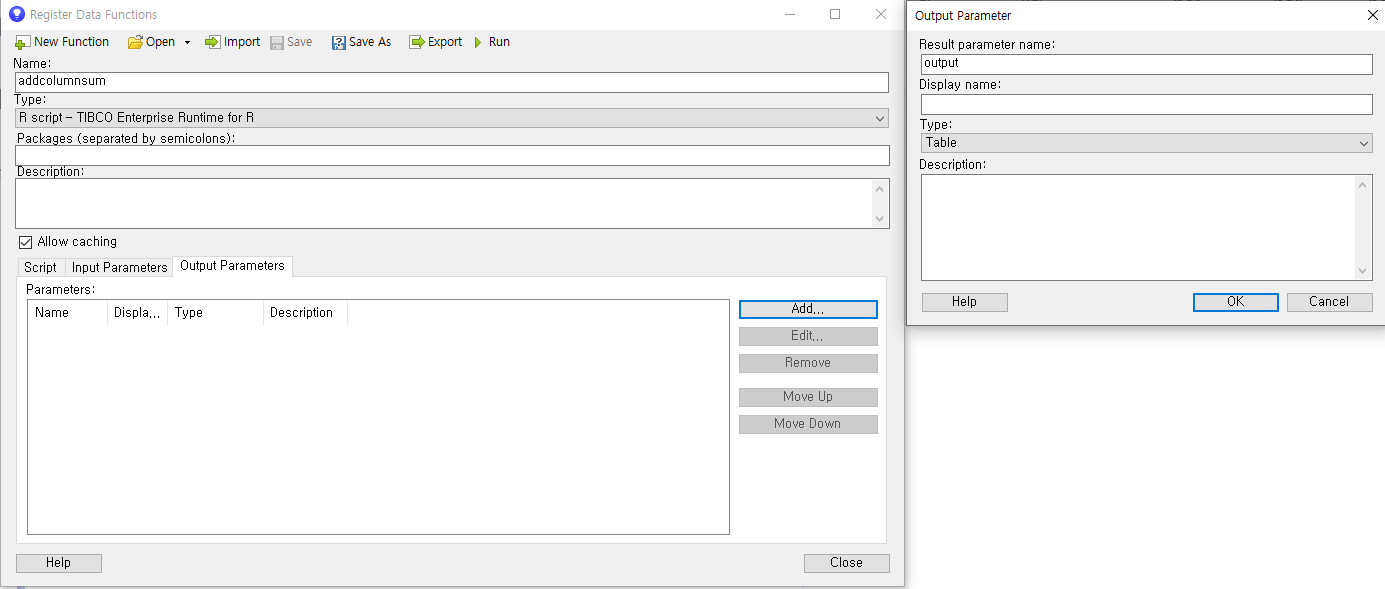Click the Output Parameter Description text area
The width and height of the screenshot is (1385, 589).
coord(1138,228)
